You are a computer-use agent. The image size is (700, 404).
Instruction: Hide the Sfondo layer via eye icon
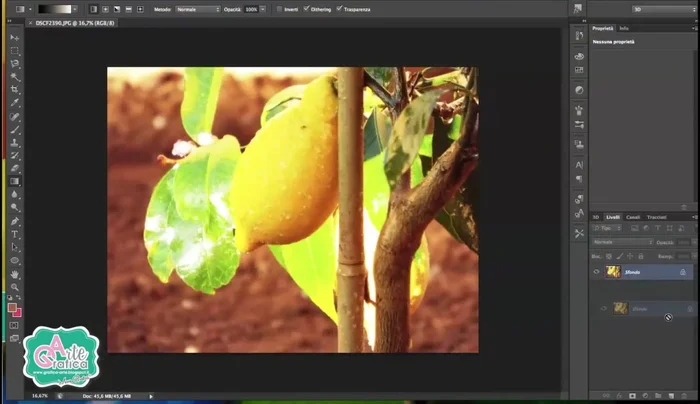(x=597, y=272)
